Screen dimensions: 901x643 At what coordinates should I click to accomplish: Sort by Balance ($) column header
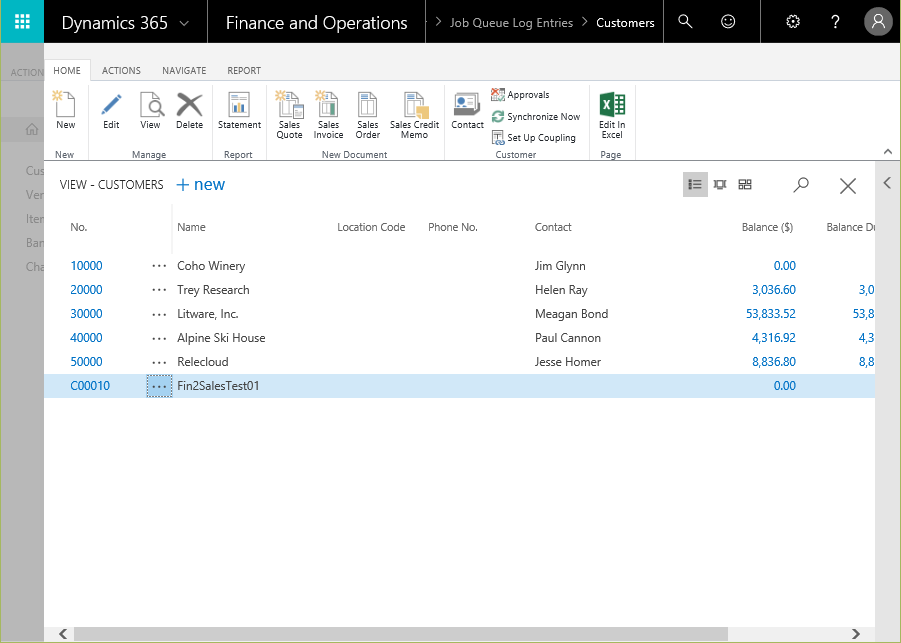click(x=767, y=227)
